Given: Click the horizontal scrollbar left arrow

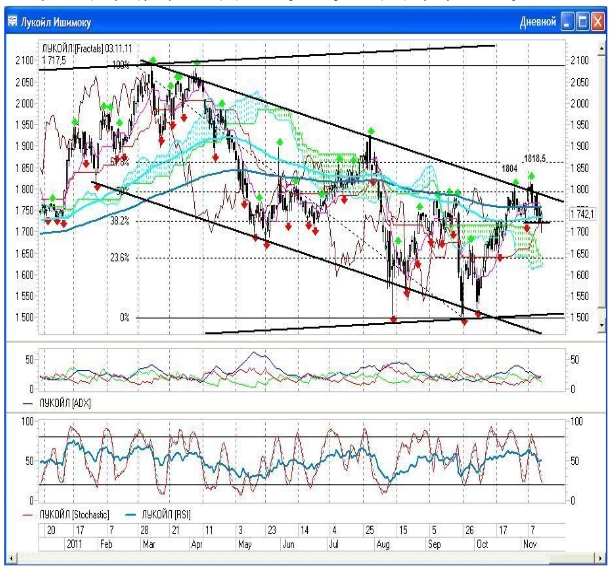Looking at the screenshot, I should click(x=11, y=558).
